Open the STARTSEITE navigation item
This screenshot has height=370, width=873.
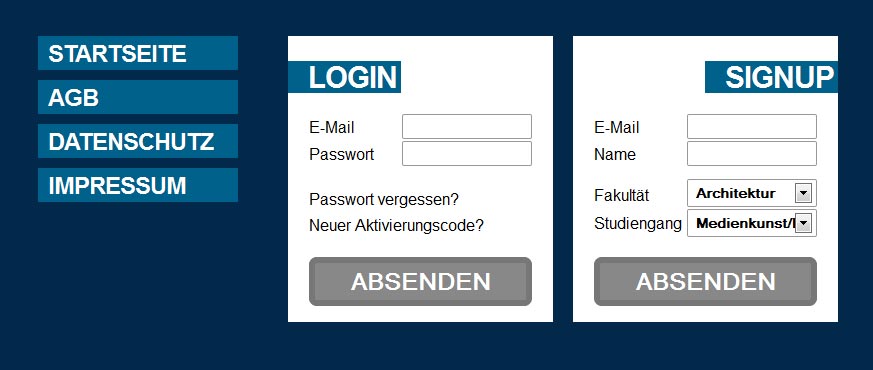138,53
